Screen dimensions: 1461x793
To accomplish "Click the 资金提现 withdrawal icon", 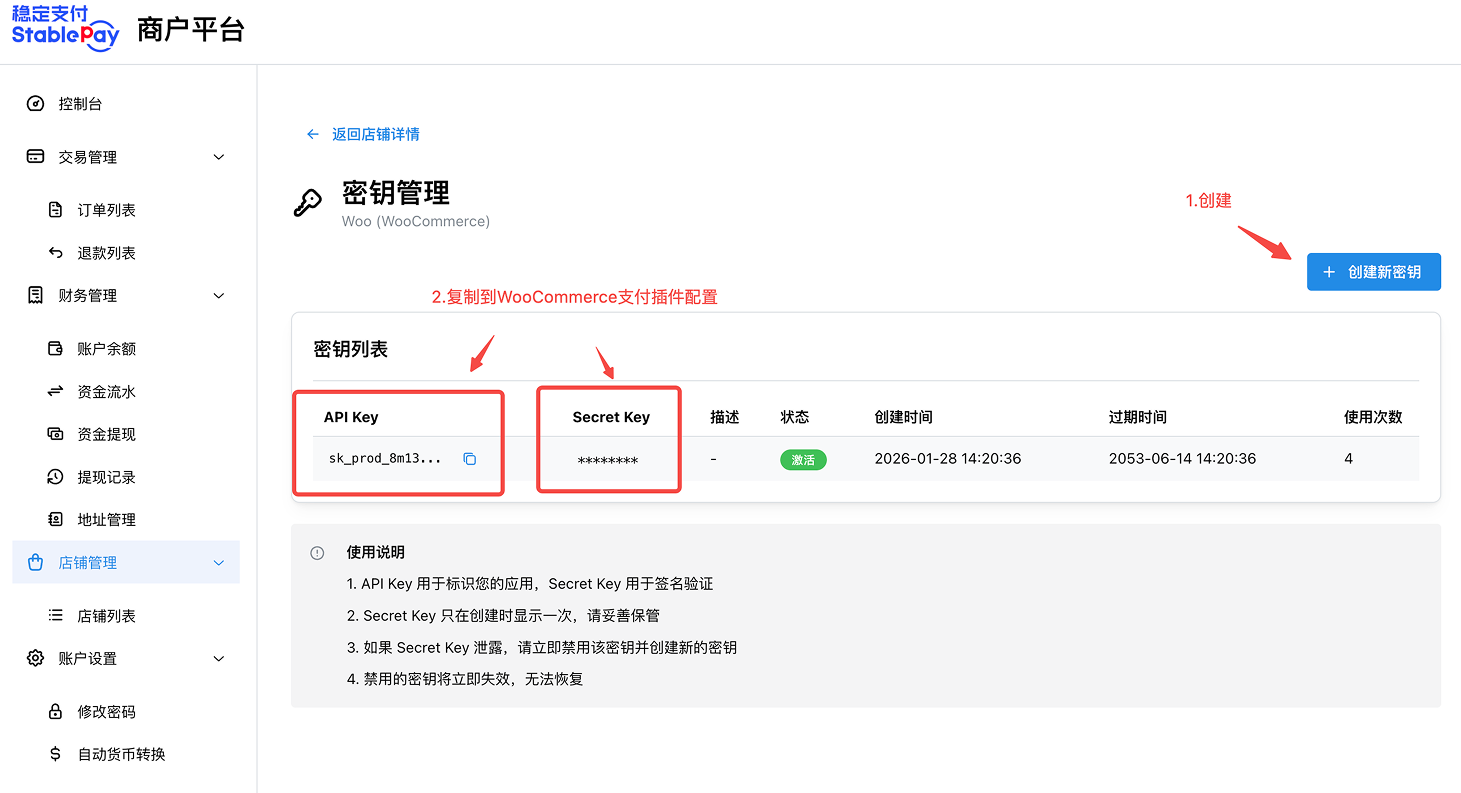I will coord(57,434).
